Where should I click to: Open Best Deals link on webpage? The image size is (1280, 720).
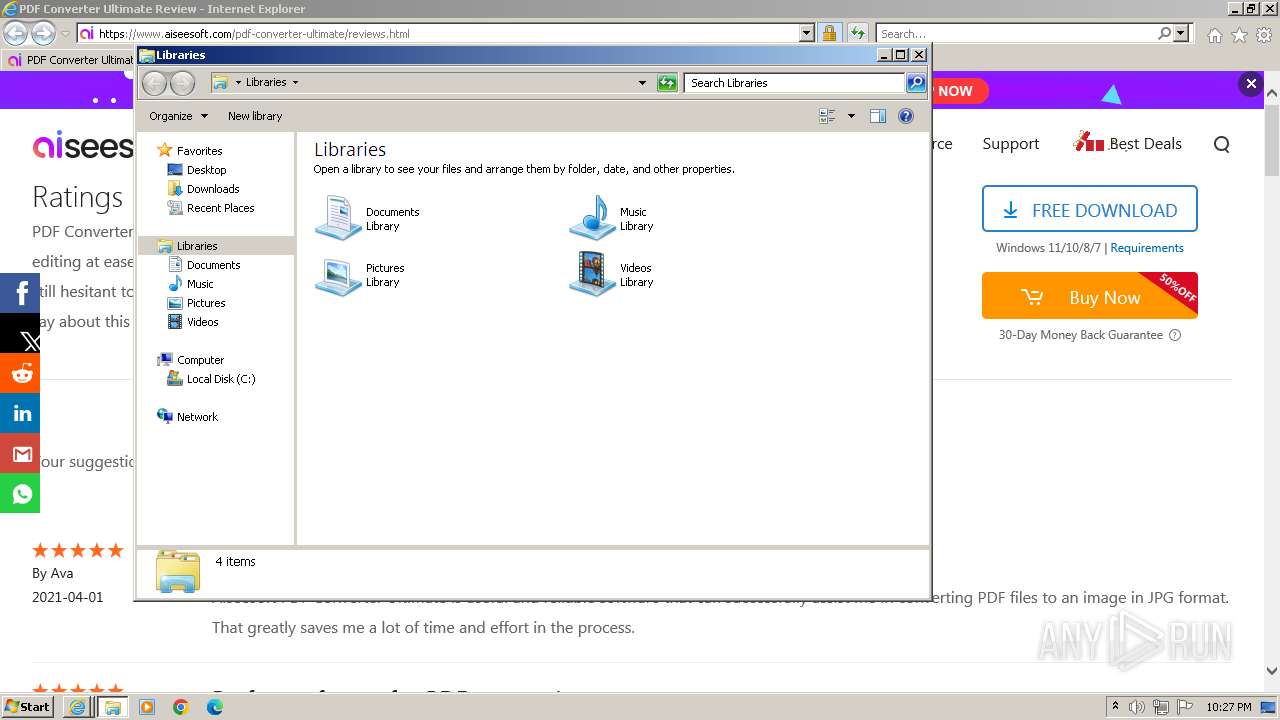(x=1128, y=143)
